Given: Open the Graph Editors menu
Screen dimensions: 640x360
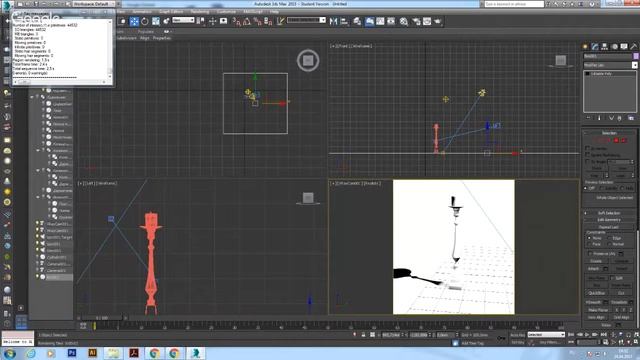Looking at the screenshot, I should pyautogui.click(x=171, y=12).
